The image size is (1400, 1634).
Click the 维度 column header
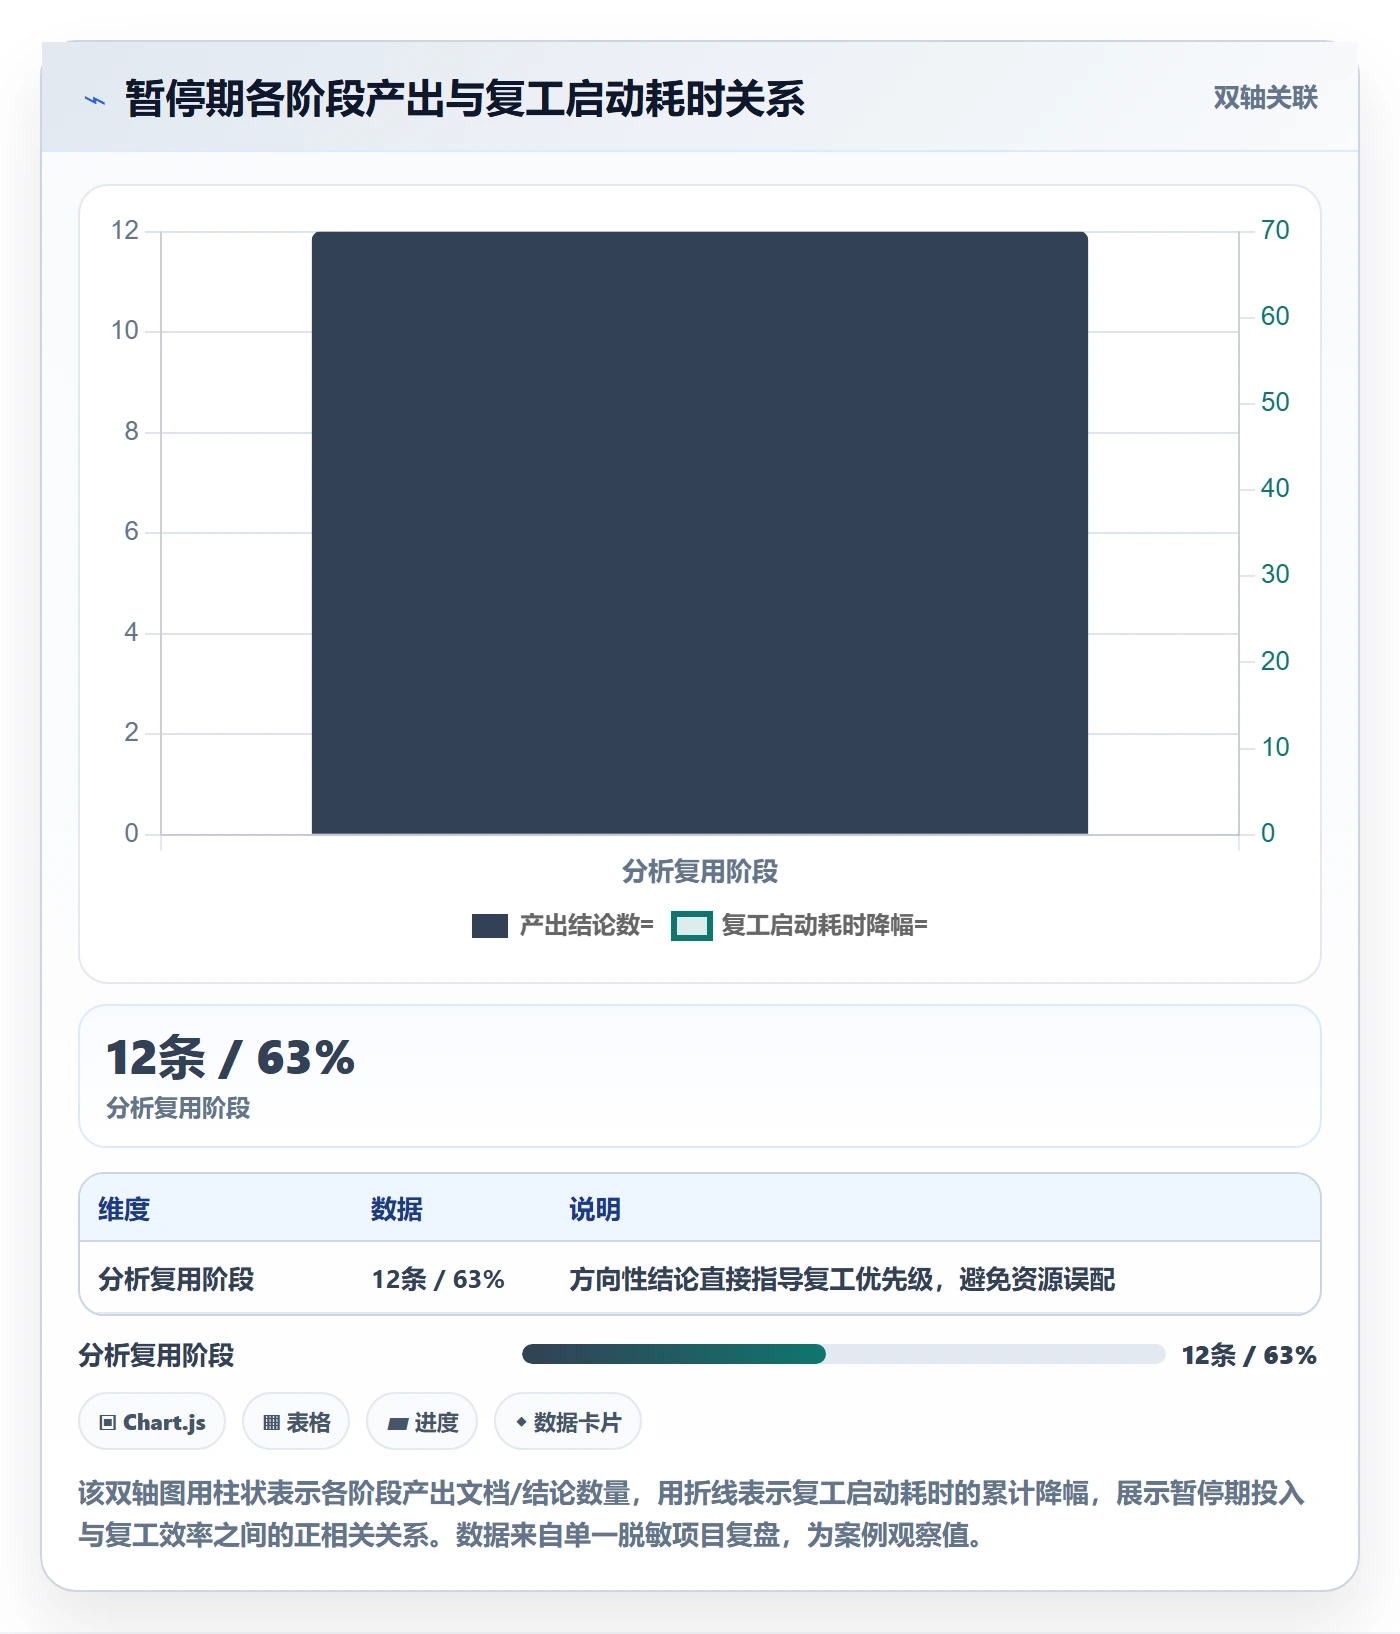(124, 1210)
